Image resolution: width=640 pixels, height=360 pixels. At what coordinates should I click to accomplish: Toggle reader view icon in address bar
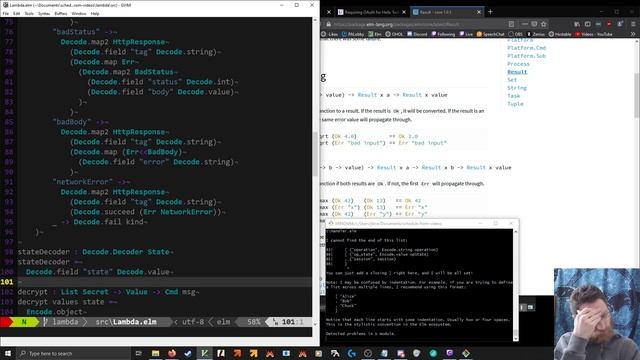[511, 24]
